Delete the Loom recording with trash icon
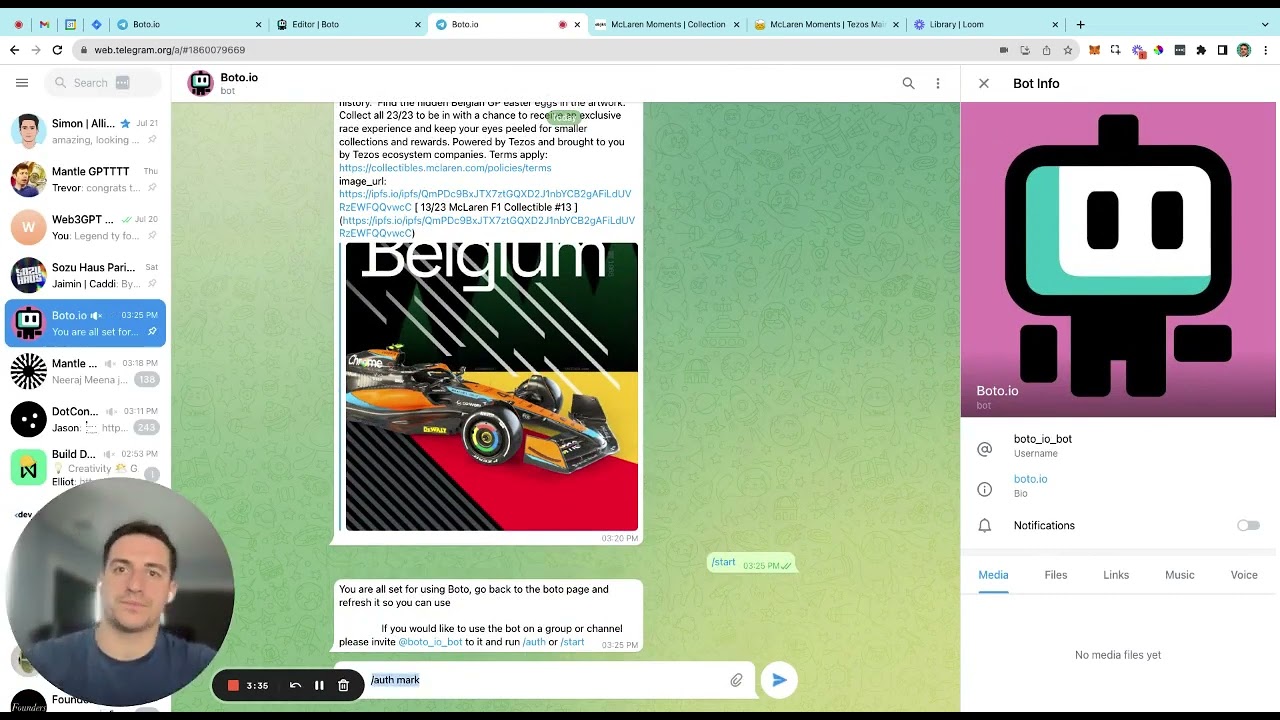The width and height of the screenshot is (1280, 720). [x=343, y=685]
